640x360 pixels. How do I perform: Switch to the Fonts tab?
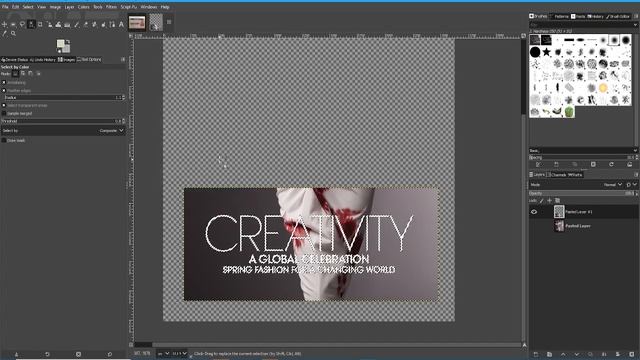[x=578, y=16]
